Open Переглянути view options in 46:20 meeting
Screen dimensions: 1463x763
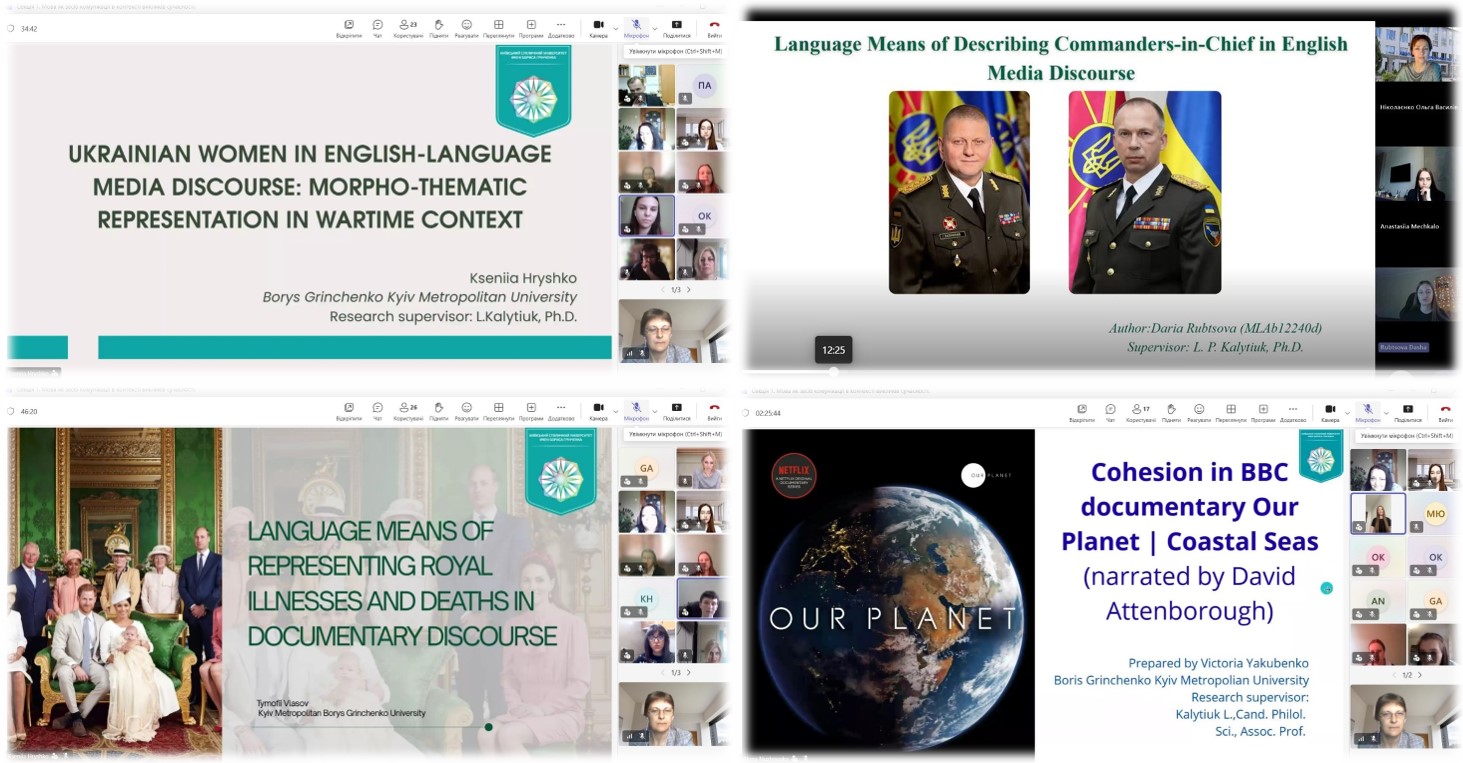coord(498,411)
